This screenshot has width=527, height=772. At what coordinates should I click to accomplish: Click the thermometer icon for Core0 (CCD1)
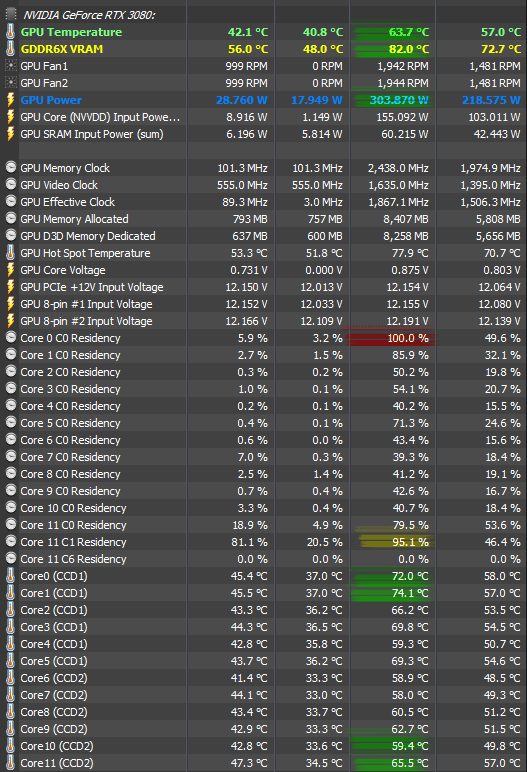10,576
